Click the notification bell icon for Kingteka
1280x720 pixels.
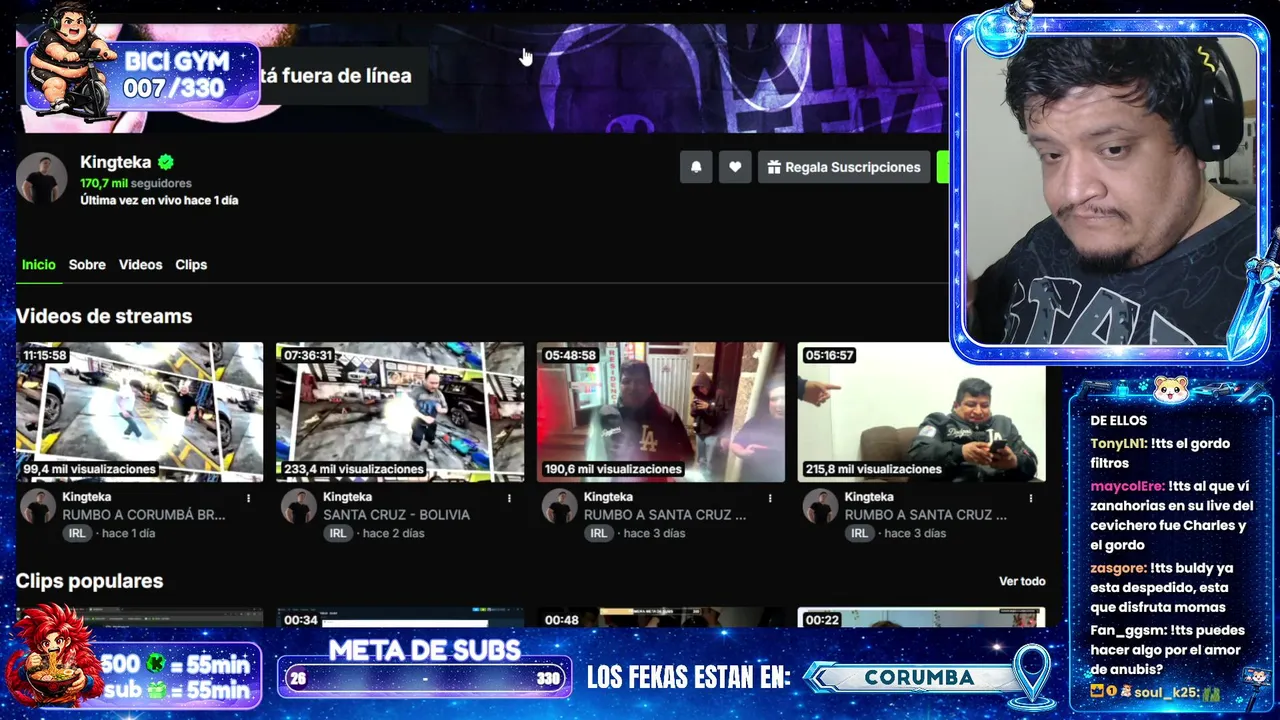696,167
